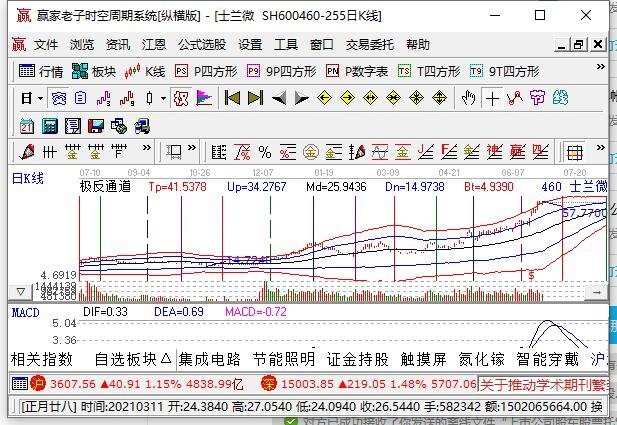The width and height of the screenshot is (617, 425).
Task: Open the 文件 menu
Action: point(46,45)
